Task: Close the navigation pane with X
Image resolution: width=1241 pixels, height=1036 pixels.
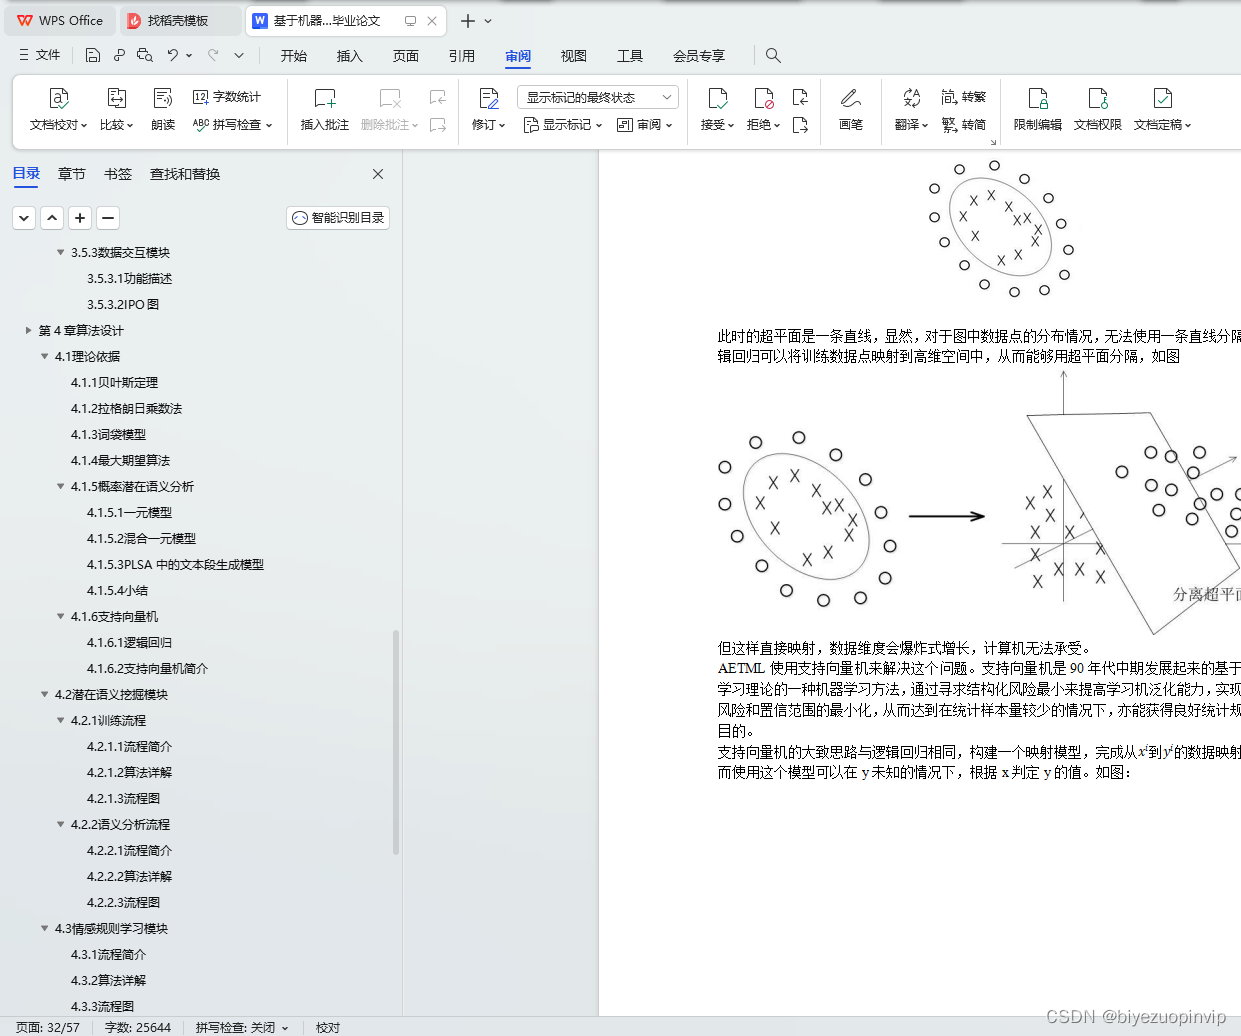Action: tap(378, 174)
